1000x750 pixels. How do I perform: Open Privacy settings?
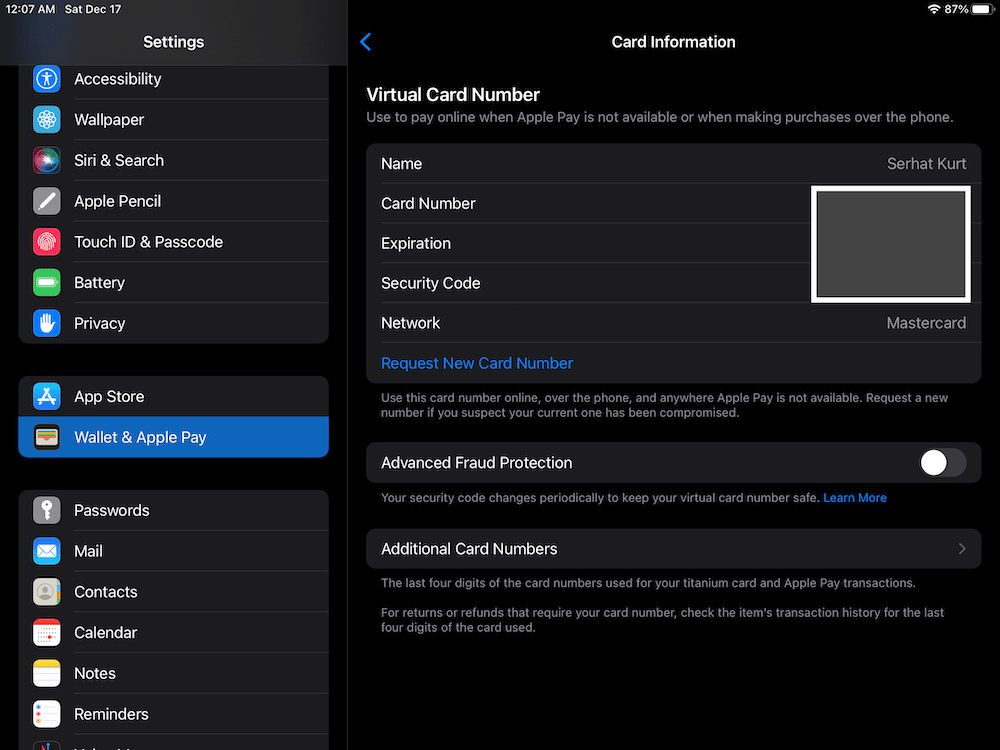(x=173, y=323)
